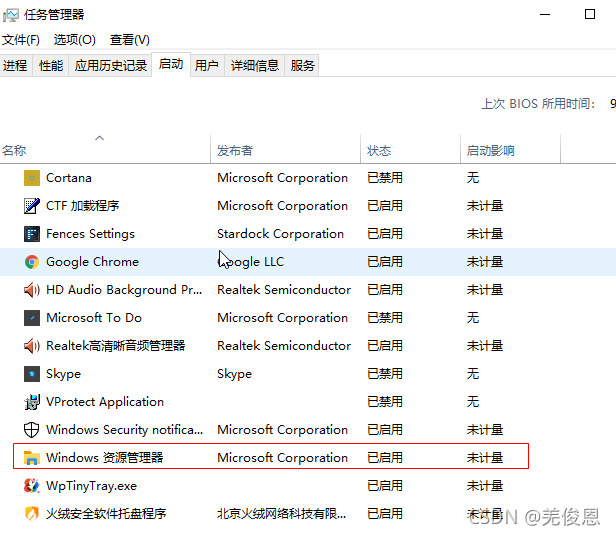Select the Realtek高清晰音频管理器 row name
Viewport: 616px width, 535px height.
coord(116,346)
